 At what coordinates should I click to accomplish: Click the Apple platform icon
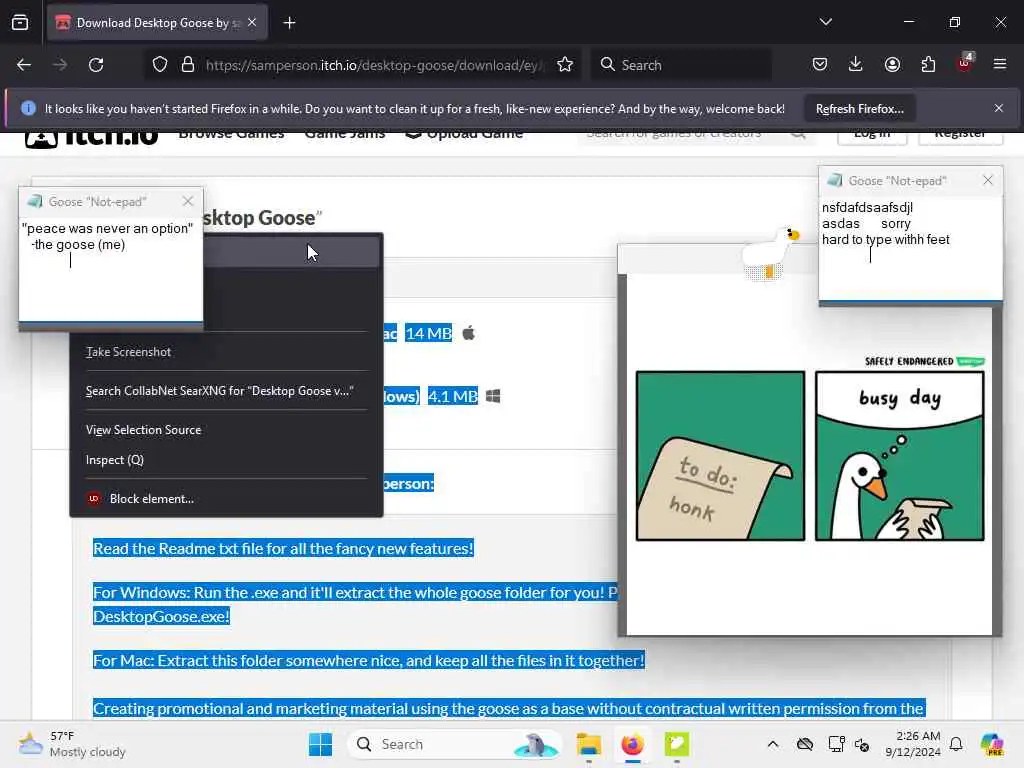click(x=469, y=333)
